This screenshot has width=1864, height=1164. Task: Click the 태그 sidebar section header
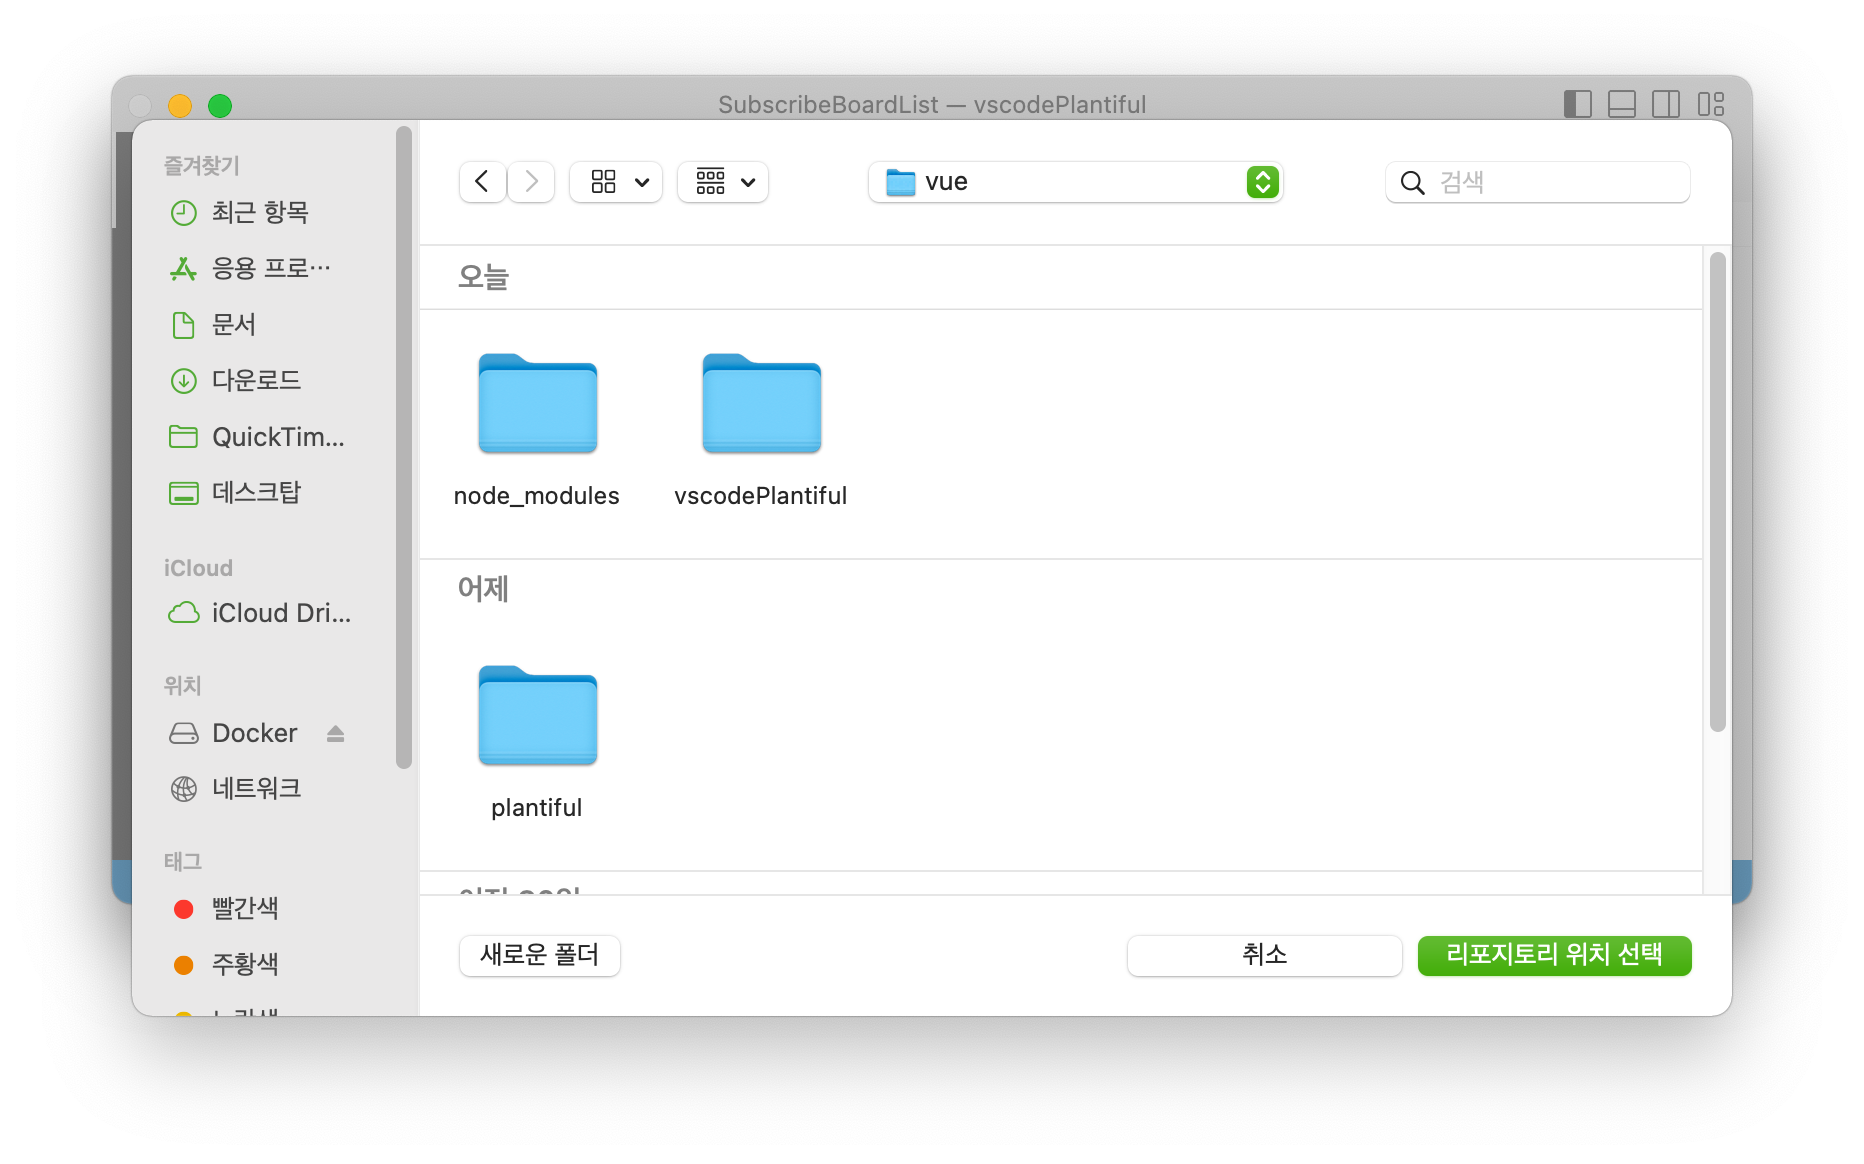(x=183, y=861)
